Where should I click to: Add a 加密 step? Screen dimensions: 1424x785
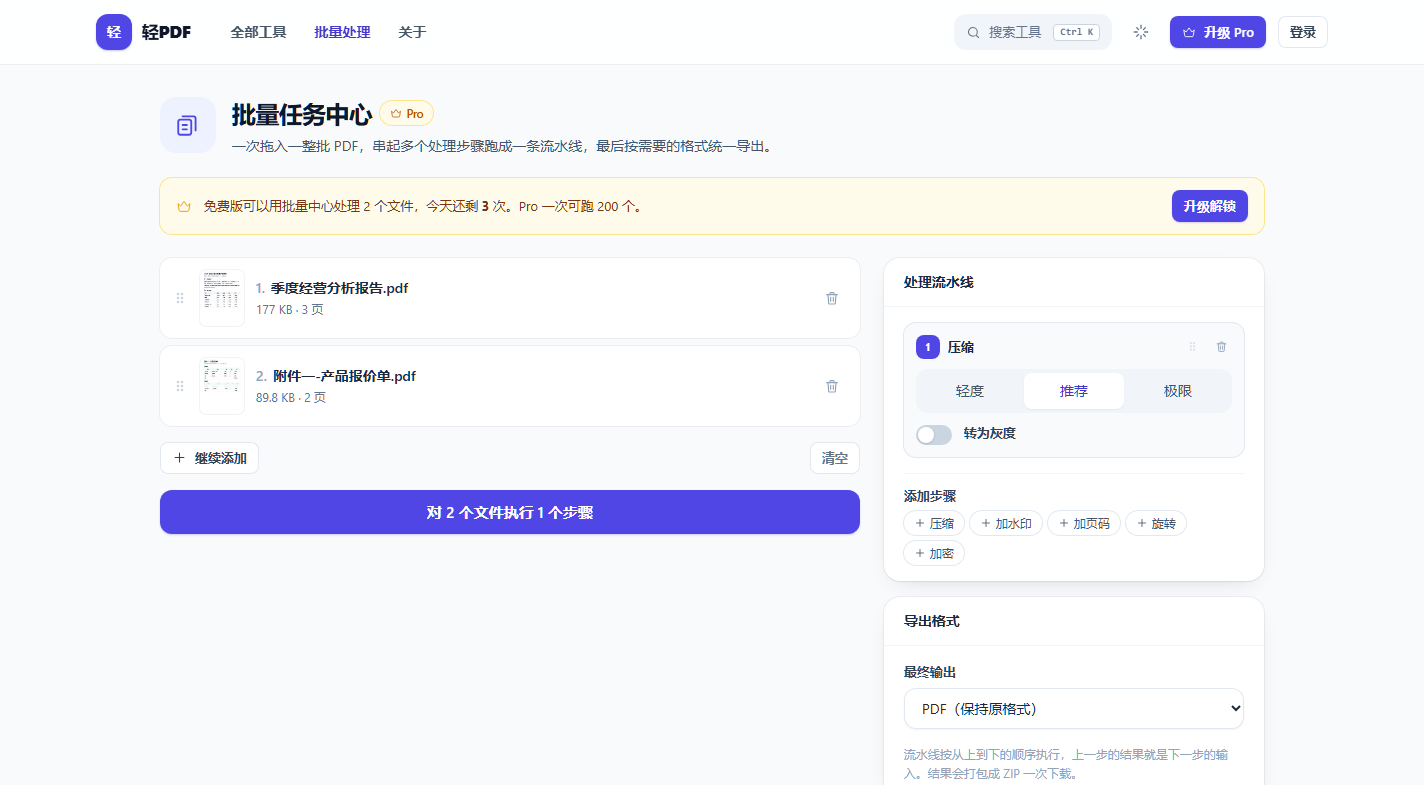click(934, 553)
